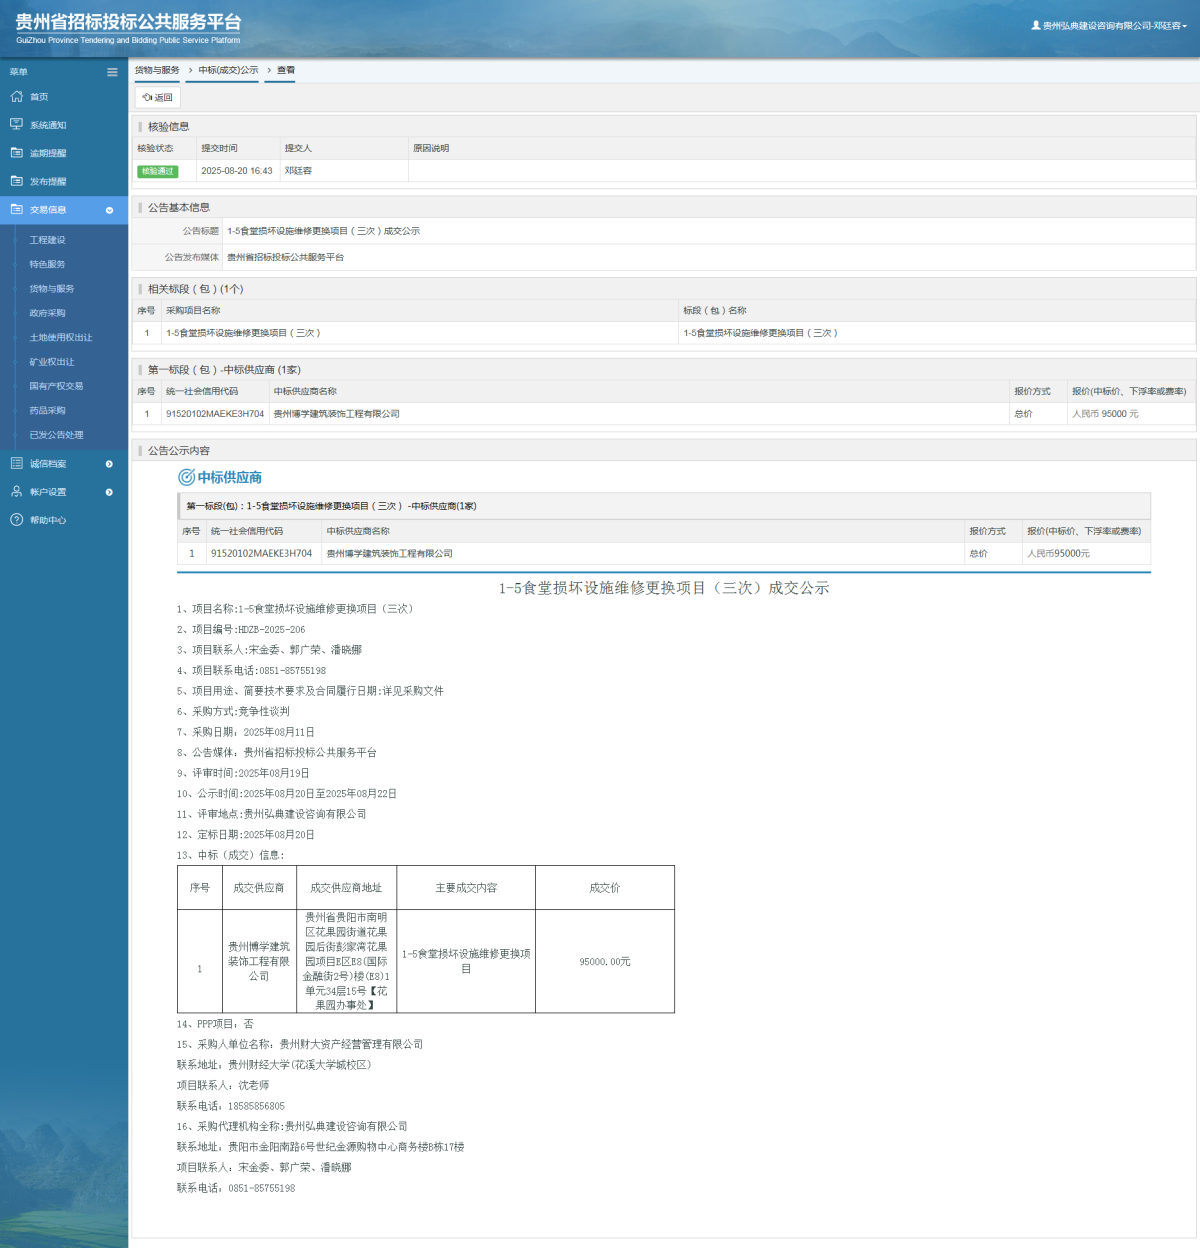Click 中标(成交)公示 breadcrumb link

pyautogui.click(x=228, y=70)
